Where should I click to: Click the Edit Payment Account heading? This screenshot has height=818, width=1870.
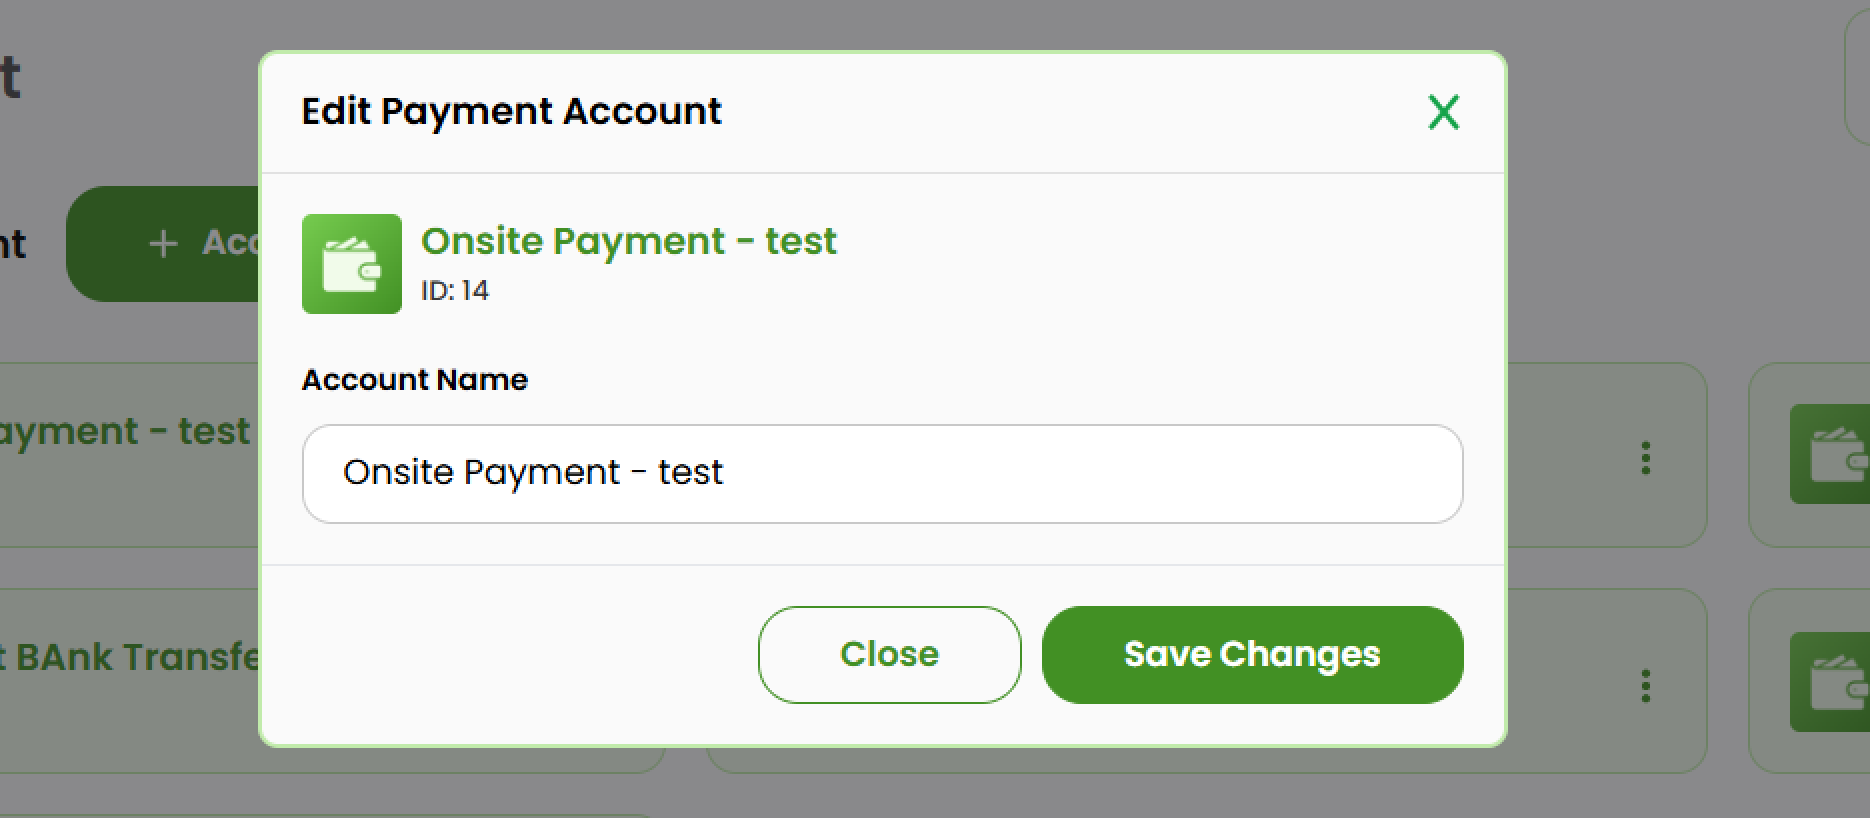[x=511, y=111]
